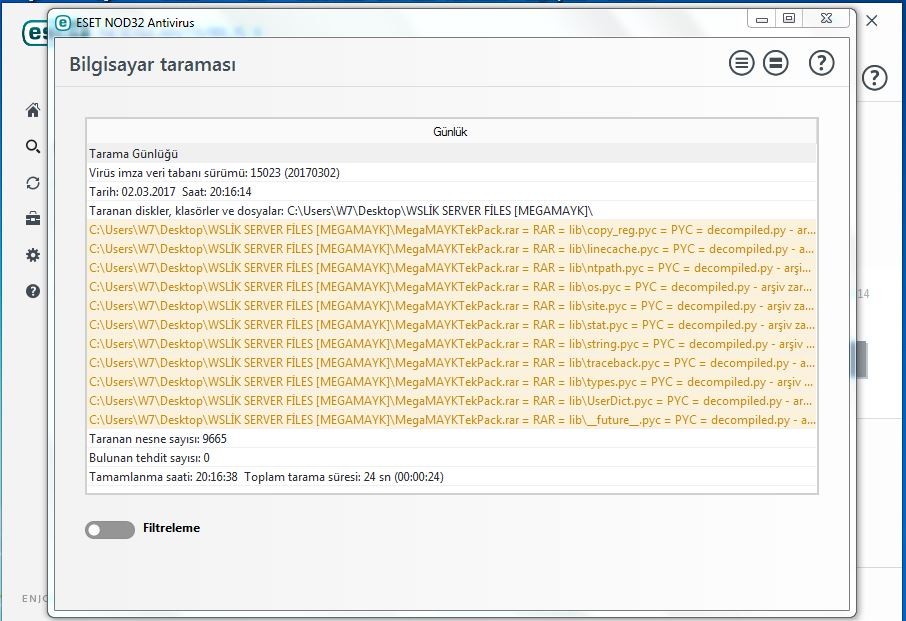Image resolution: width=906 pixels, height=621 pixels.
Task: Select the Tamamlanma saati 20:16:38 row
Action: point(452,477)
